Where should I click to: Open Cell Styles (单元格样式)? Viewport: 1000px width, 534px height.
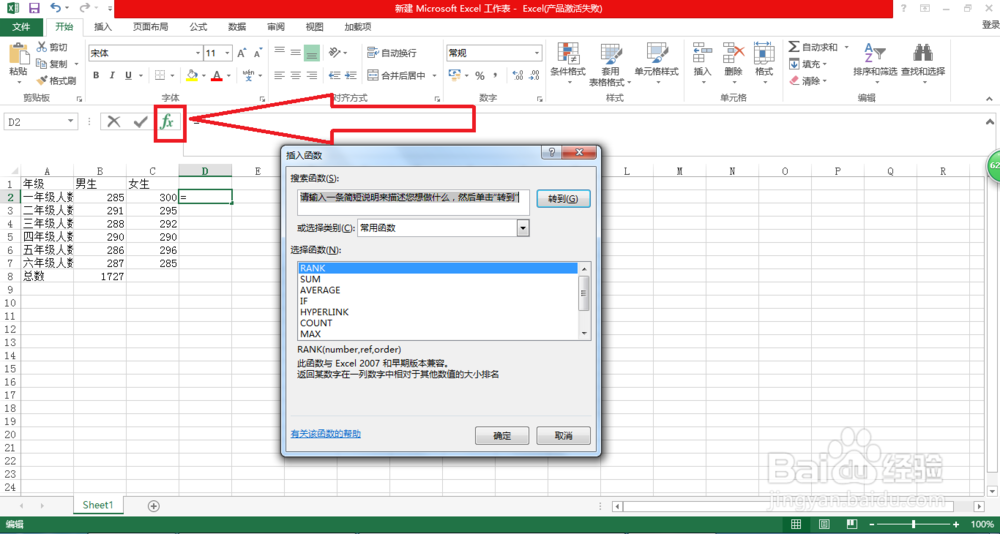(656, 61)
